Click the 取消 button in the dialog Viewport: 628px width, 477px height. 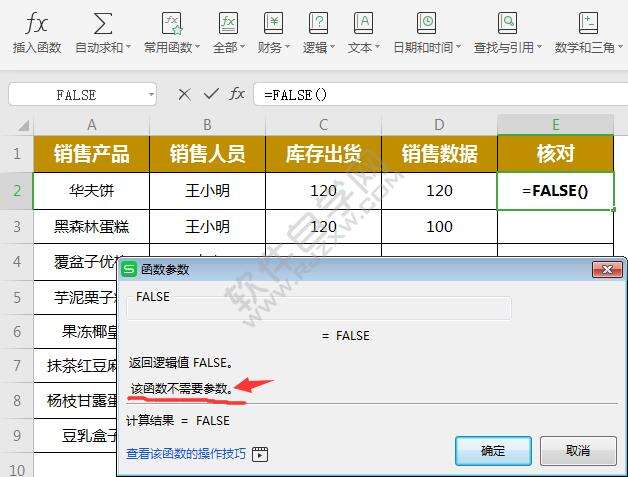click(578, 451)
